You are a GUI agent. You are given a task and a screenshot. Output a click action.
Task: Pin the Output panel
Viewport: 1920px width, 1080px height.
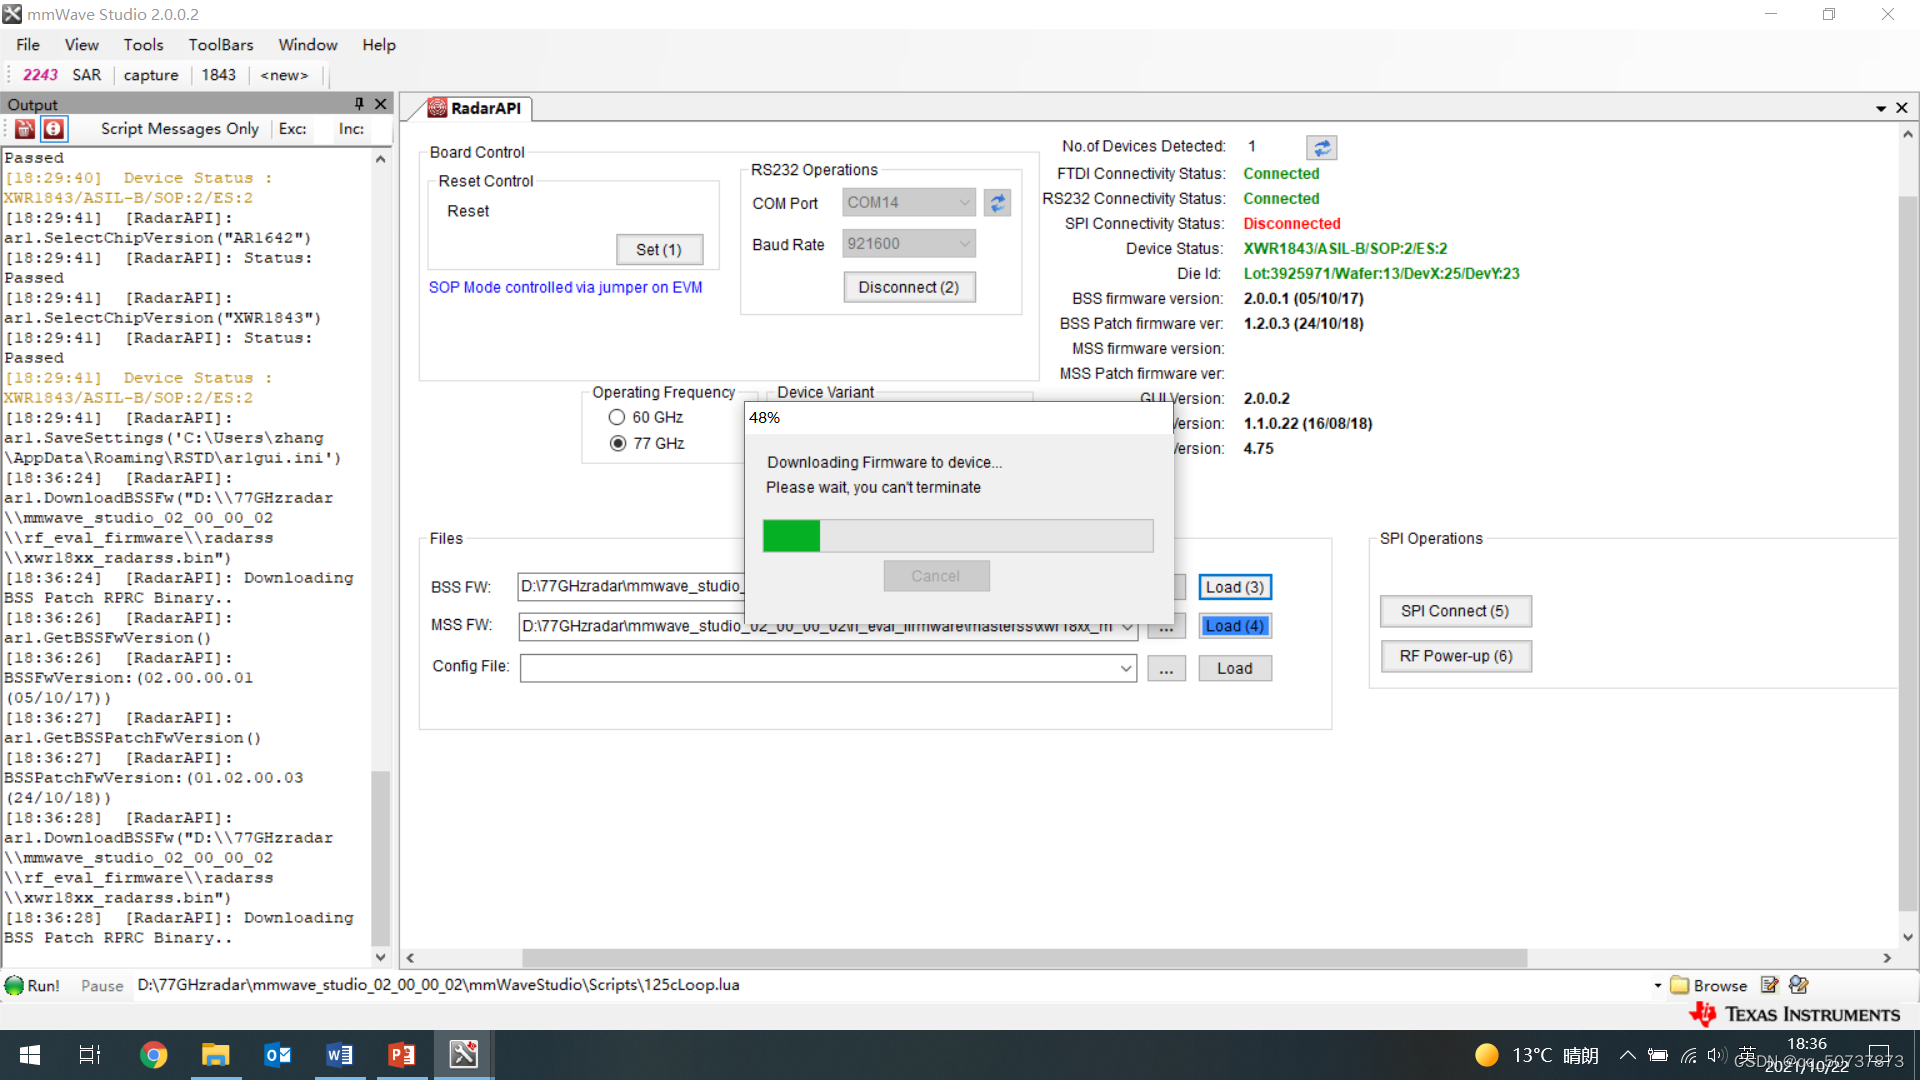[x=359, y=104]
